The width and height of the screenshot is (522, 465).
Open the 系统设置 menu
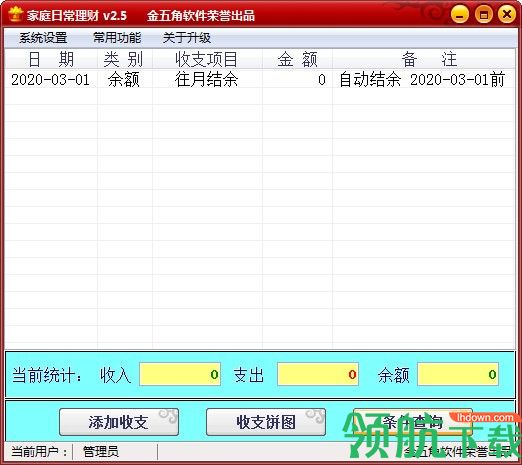[43, 38]
